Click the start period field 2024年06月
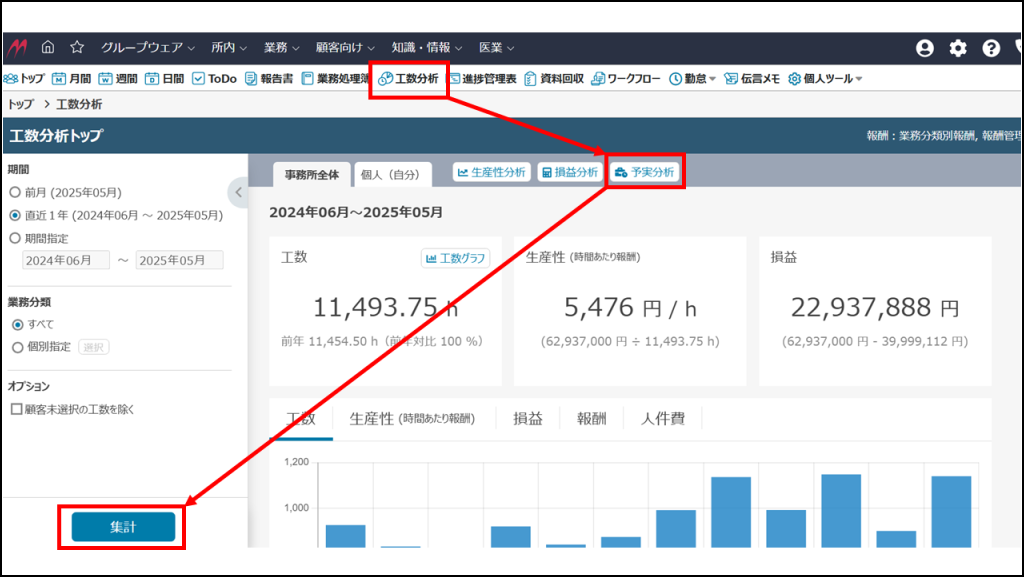This screenshot has width=1024, height=577. click(x=66, y=260)
